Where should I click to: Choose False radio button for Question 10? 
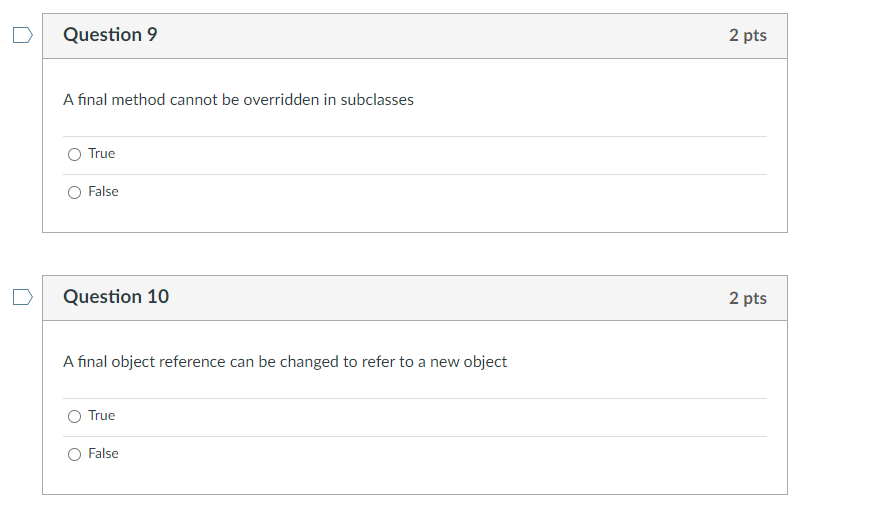click(x=74, y=454)
